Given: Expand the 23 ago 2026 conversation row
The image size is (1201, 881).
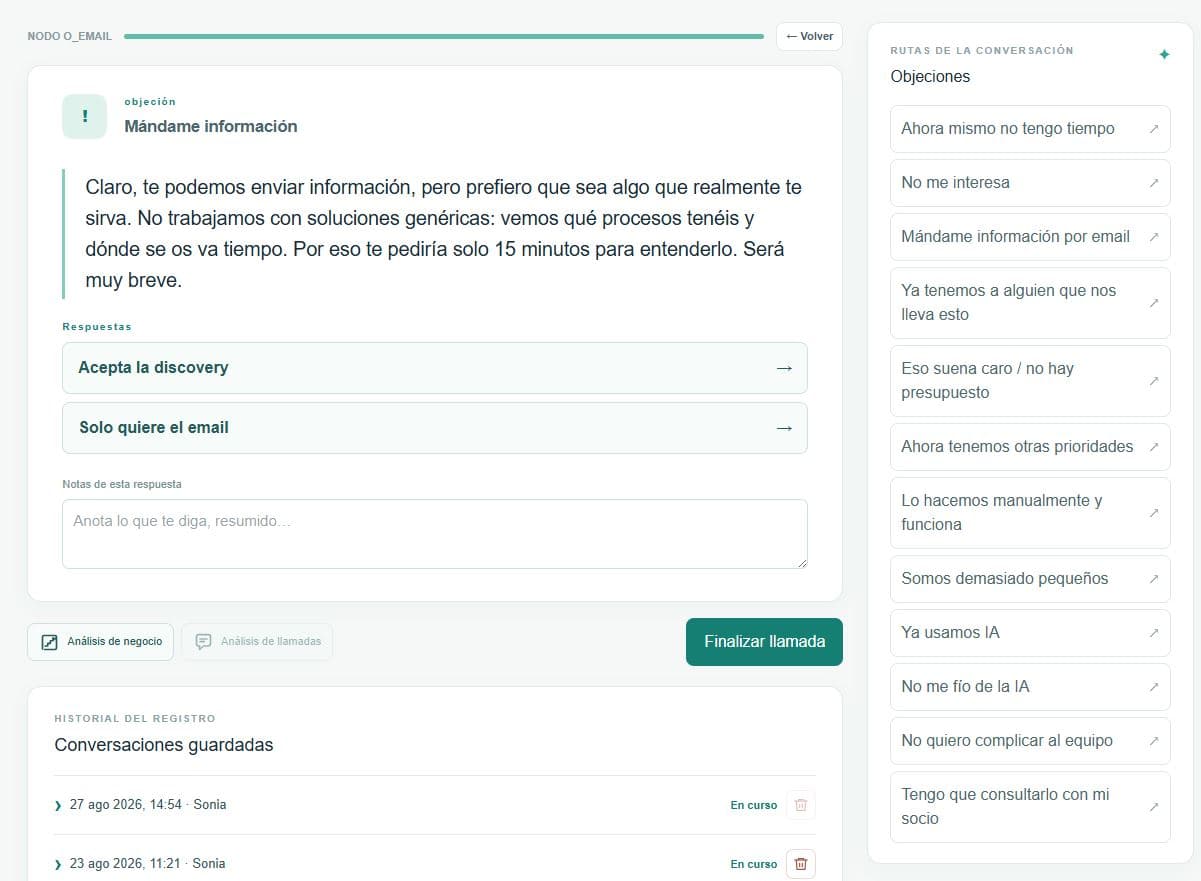Looking at the screenshot, I should [58, 864].
